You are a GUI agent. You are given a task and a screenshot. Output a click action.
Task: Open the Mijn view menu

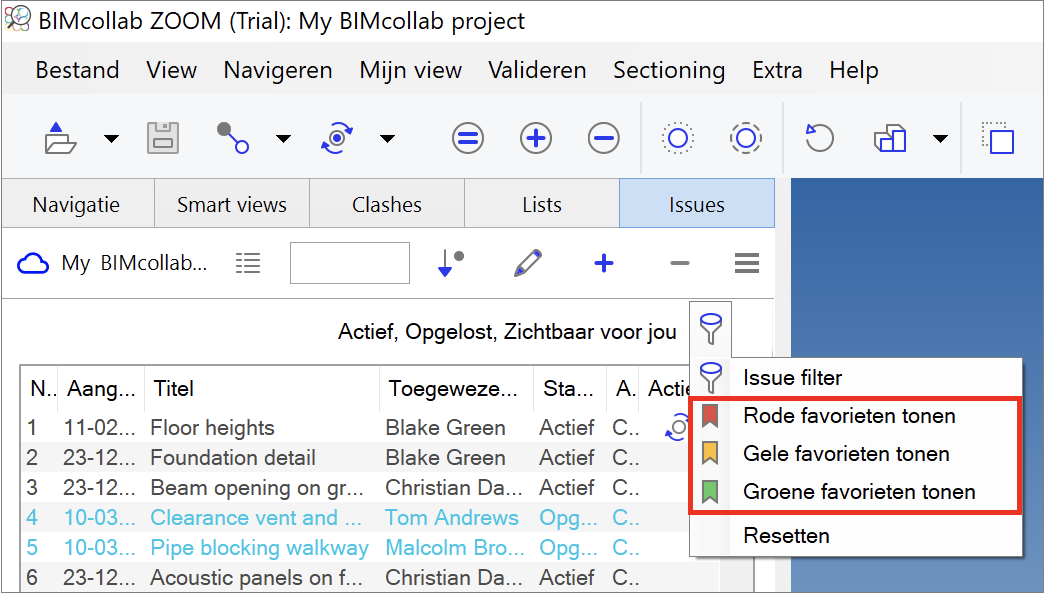point(411,70)
